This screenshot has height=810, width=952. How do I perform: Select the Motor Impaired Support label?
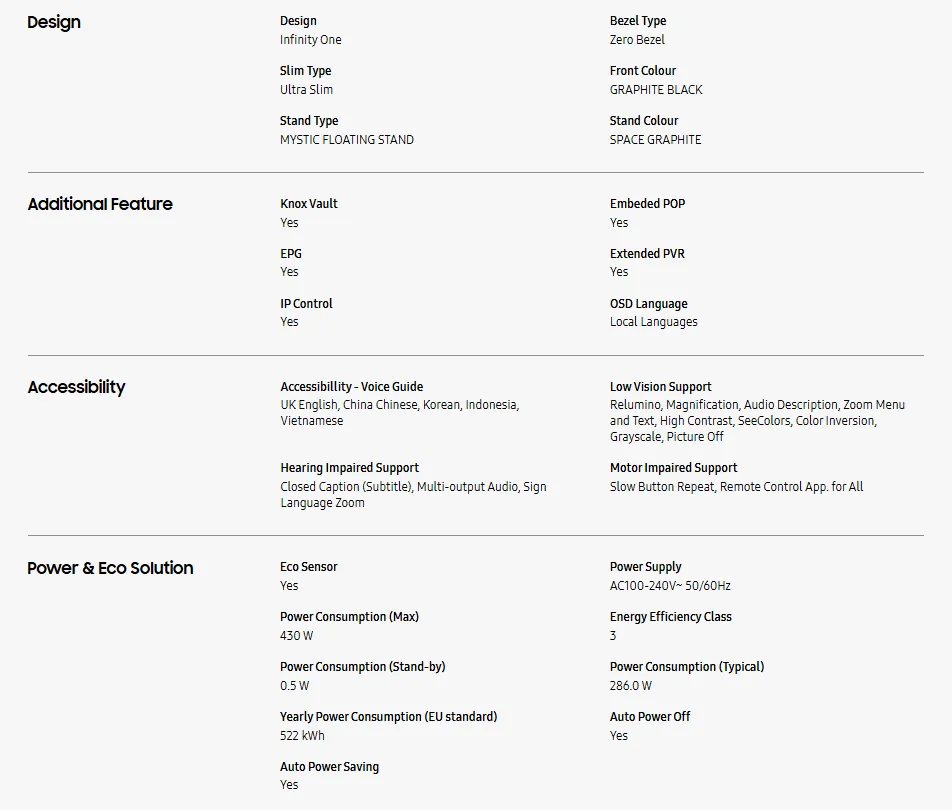point(674,468)
